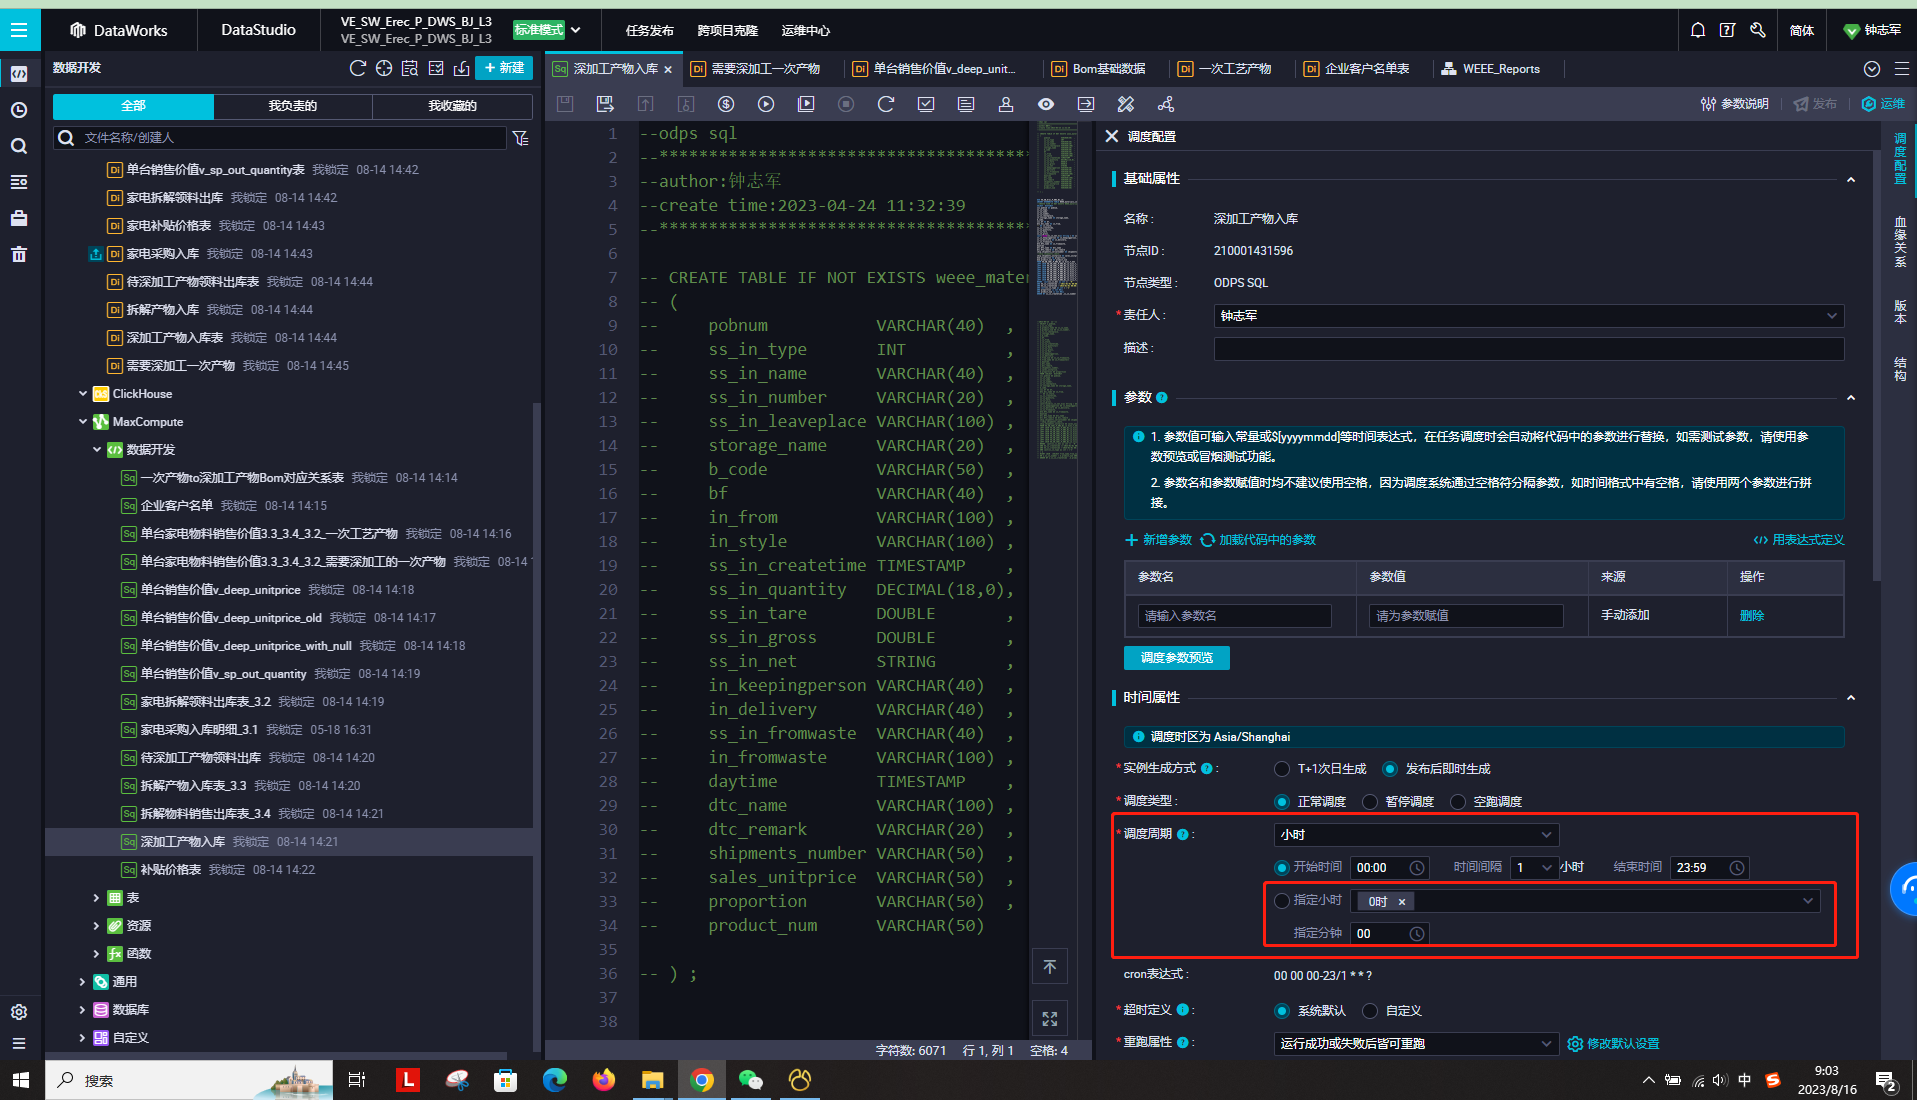
Task: Open 任务发布 in top menu
Action: [x=650, y=31]
